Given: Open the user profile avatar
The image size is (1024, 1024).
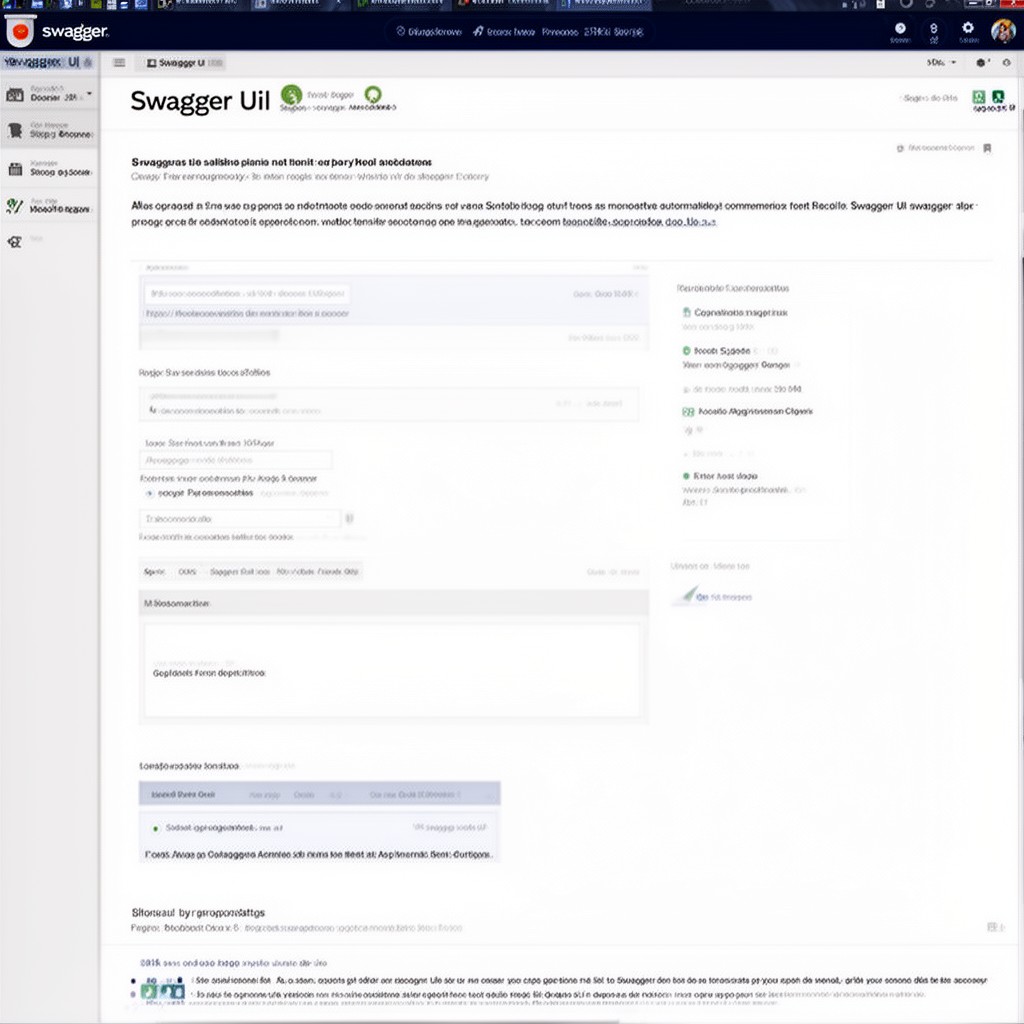Looking at the screenshot, I should [1002, 31].
